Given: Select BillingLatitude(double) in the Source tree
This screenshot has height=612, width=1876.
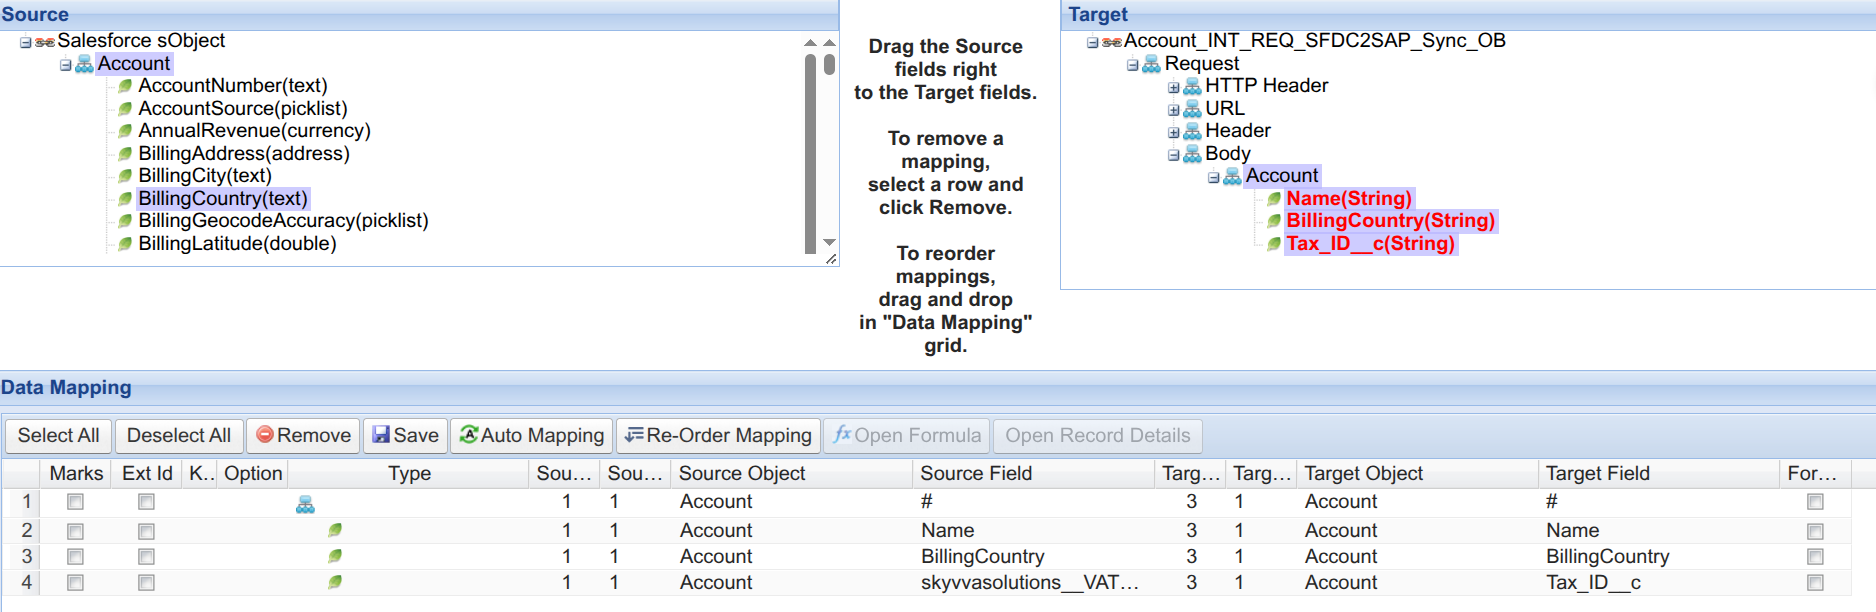Looking at the screenshot, I should point(237,244).
